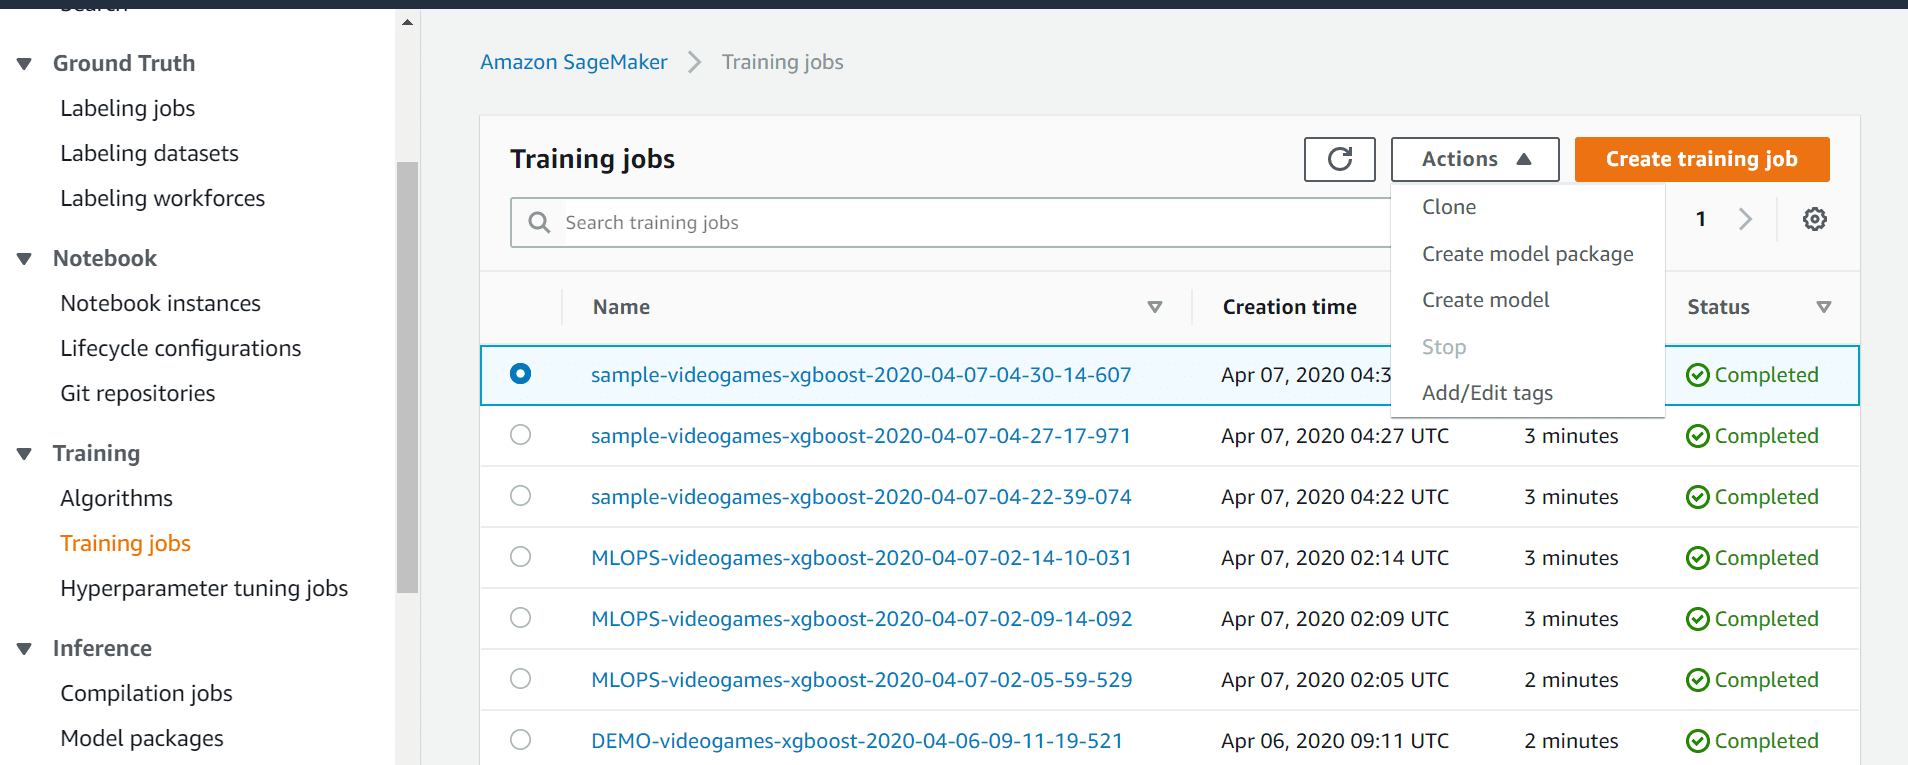The image size is (1908, 765).
Task: Select radio for MLOPS-videogames-xgboost-2020-04-07-02-09-14-092
Action: click(520, 617)
